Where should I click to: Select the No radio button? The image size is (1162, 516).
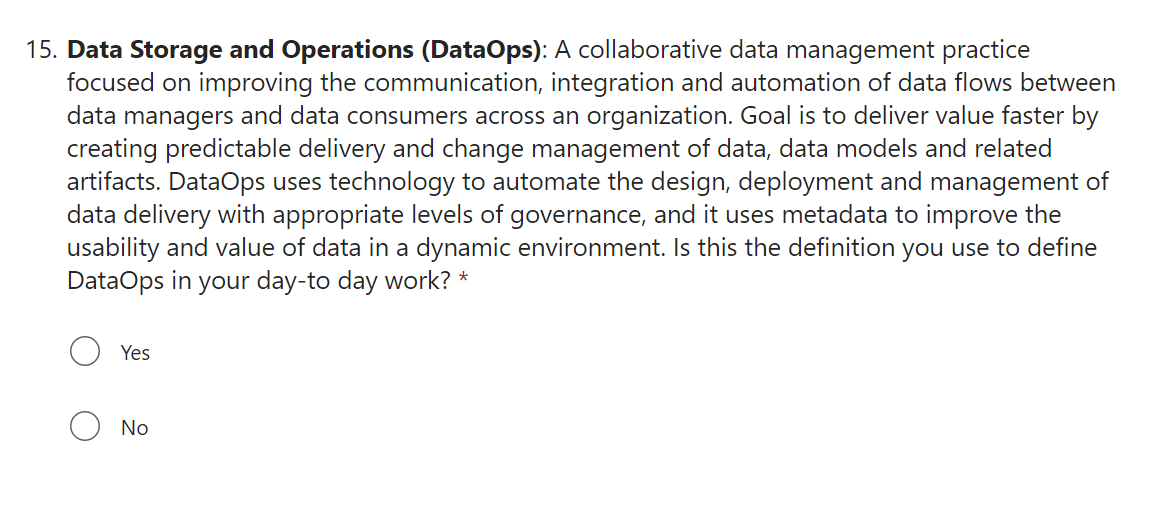[x=85, y=427]
